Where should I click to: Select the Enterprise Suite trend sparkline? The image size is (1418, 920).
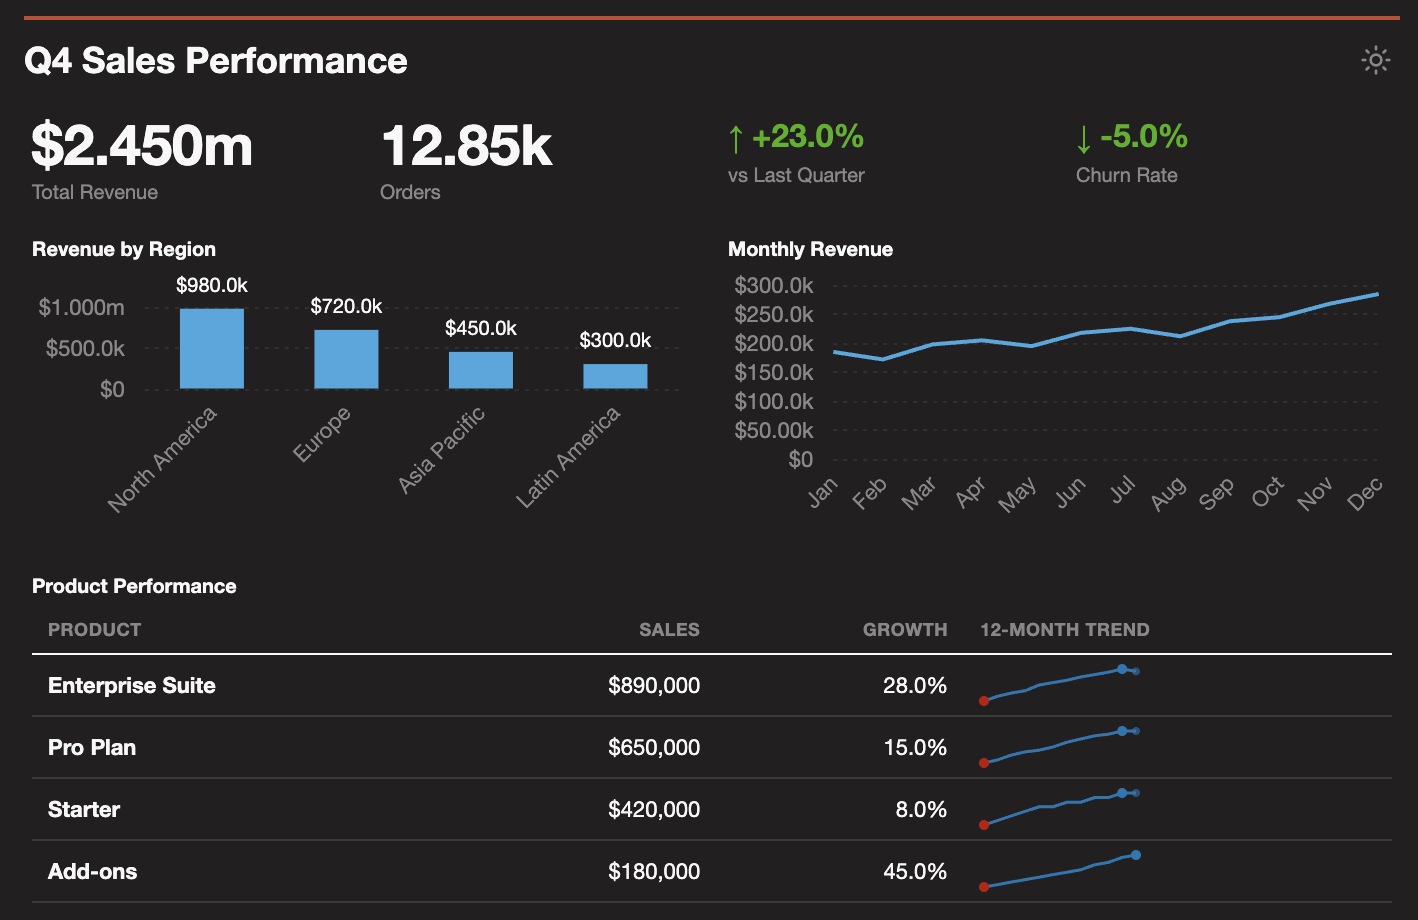[x=1060, y=685]
